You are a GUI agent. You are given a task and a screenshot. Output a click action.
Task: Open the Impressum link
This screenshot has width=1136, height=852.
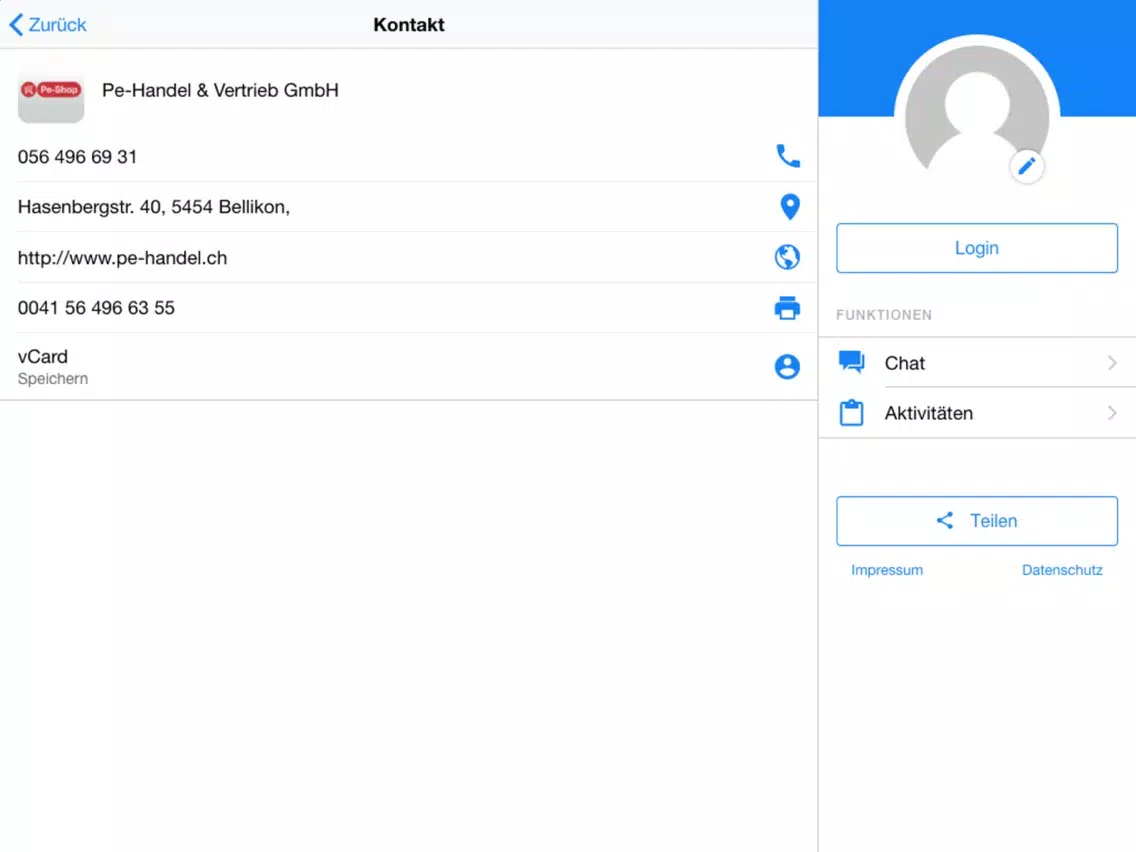pyautogui.click(x=887, y=570)
